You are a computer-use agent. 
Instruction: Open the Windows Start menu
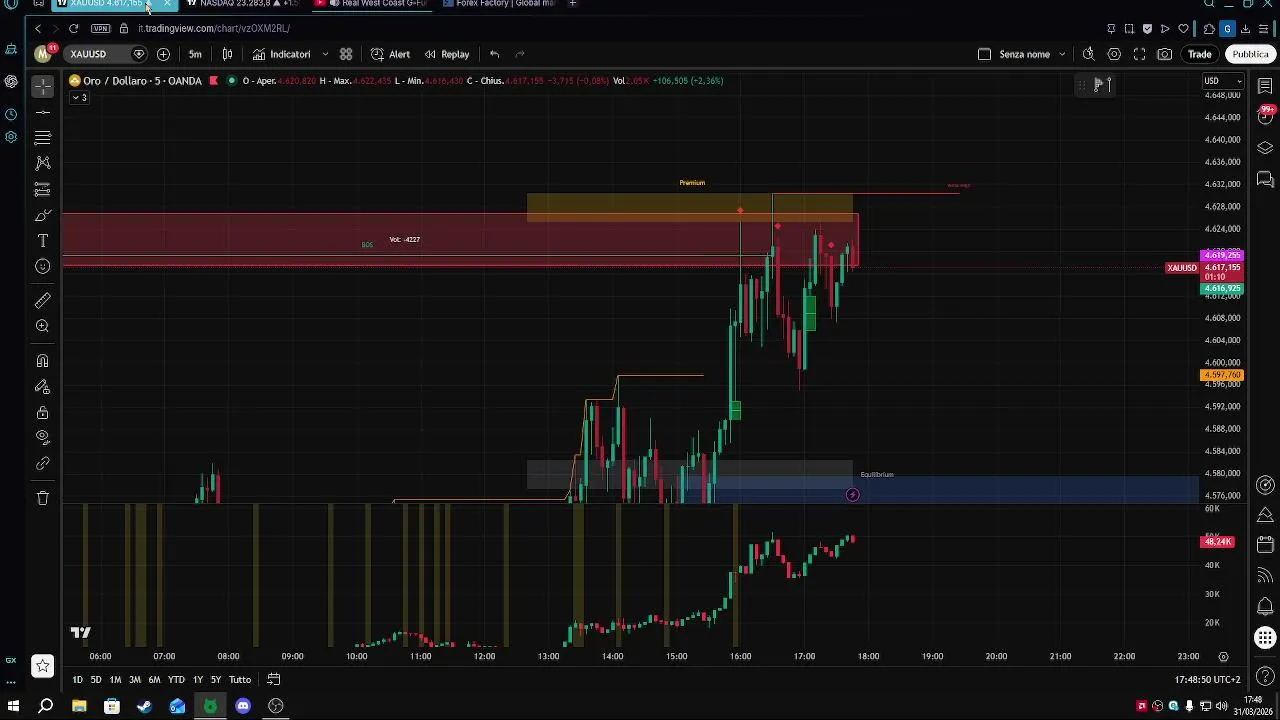13,706
